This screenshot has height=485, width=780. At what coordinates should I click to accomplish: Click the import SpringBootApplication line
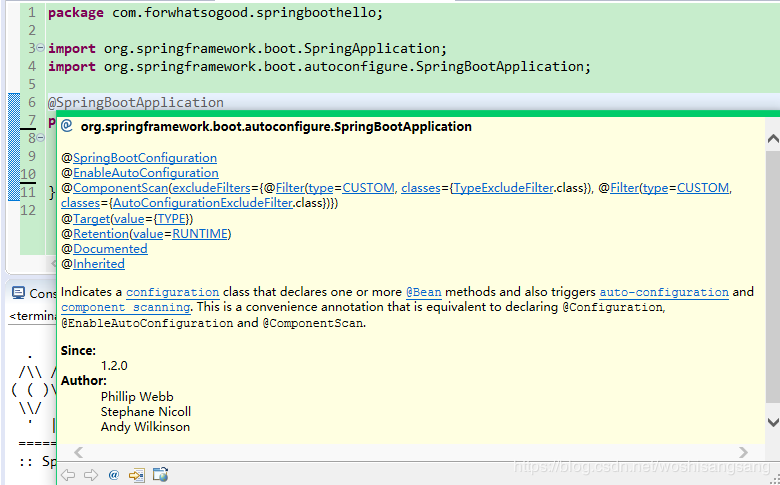coord(319,66)
